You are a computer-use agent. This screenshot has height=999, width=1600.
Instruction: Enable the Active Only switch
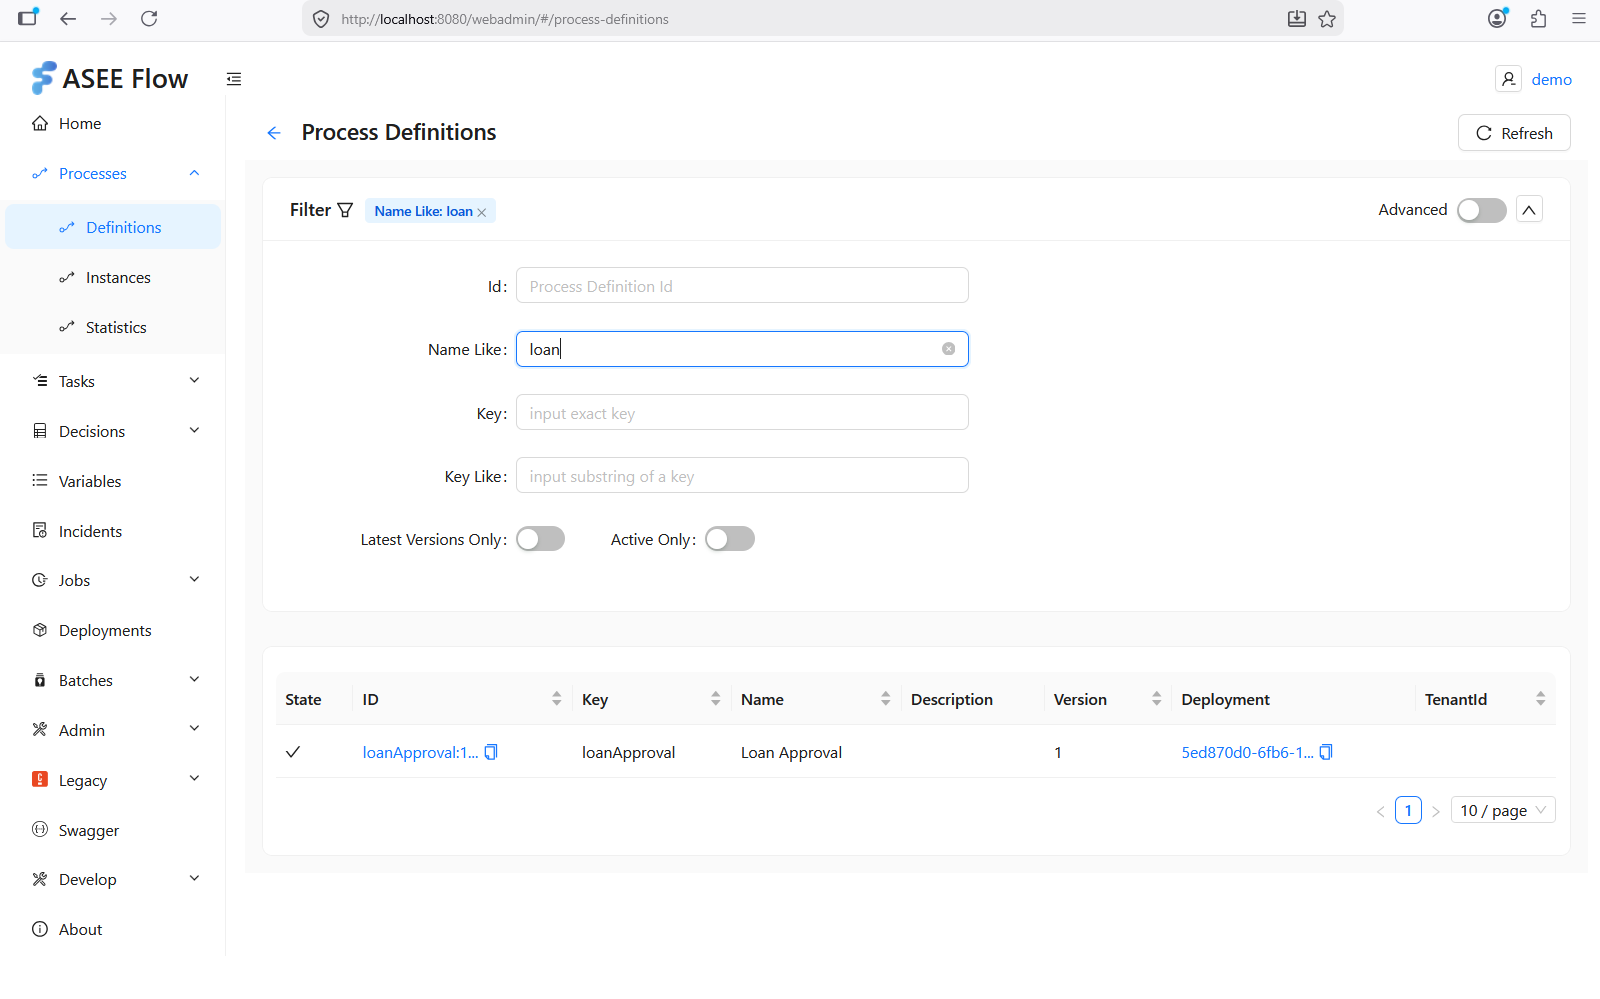[x=730, y=539]
